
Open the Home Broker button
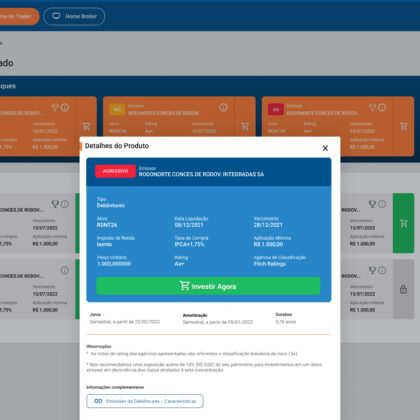74,16
